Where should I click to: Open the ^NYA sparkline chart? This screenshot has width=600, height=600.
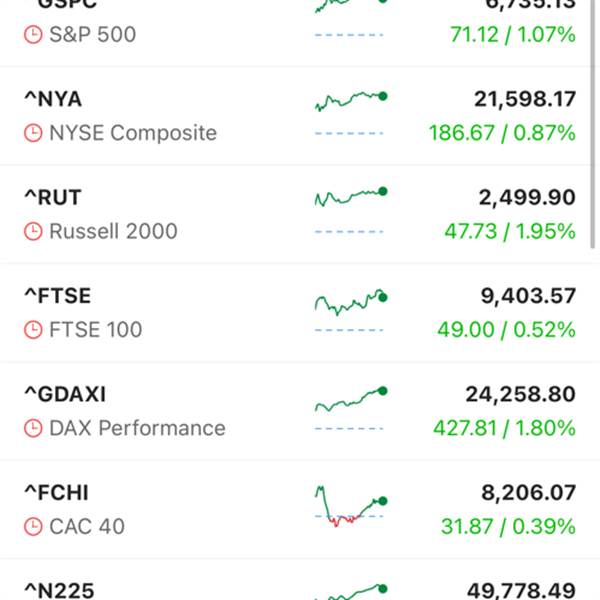point(350,101)
